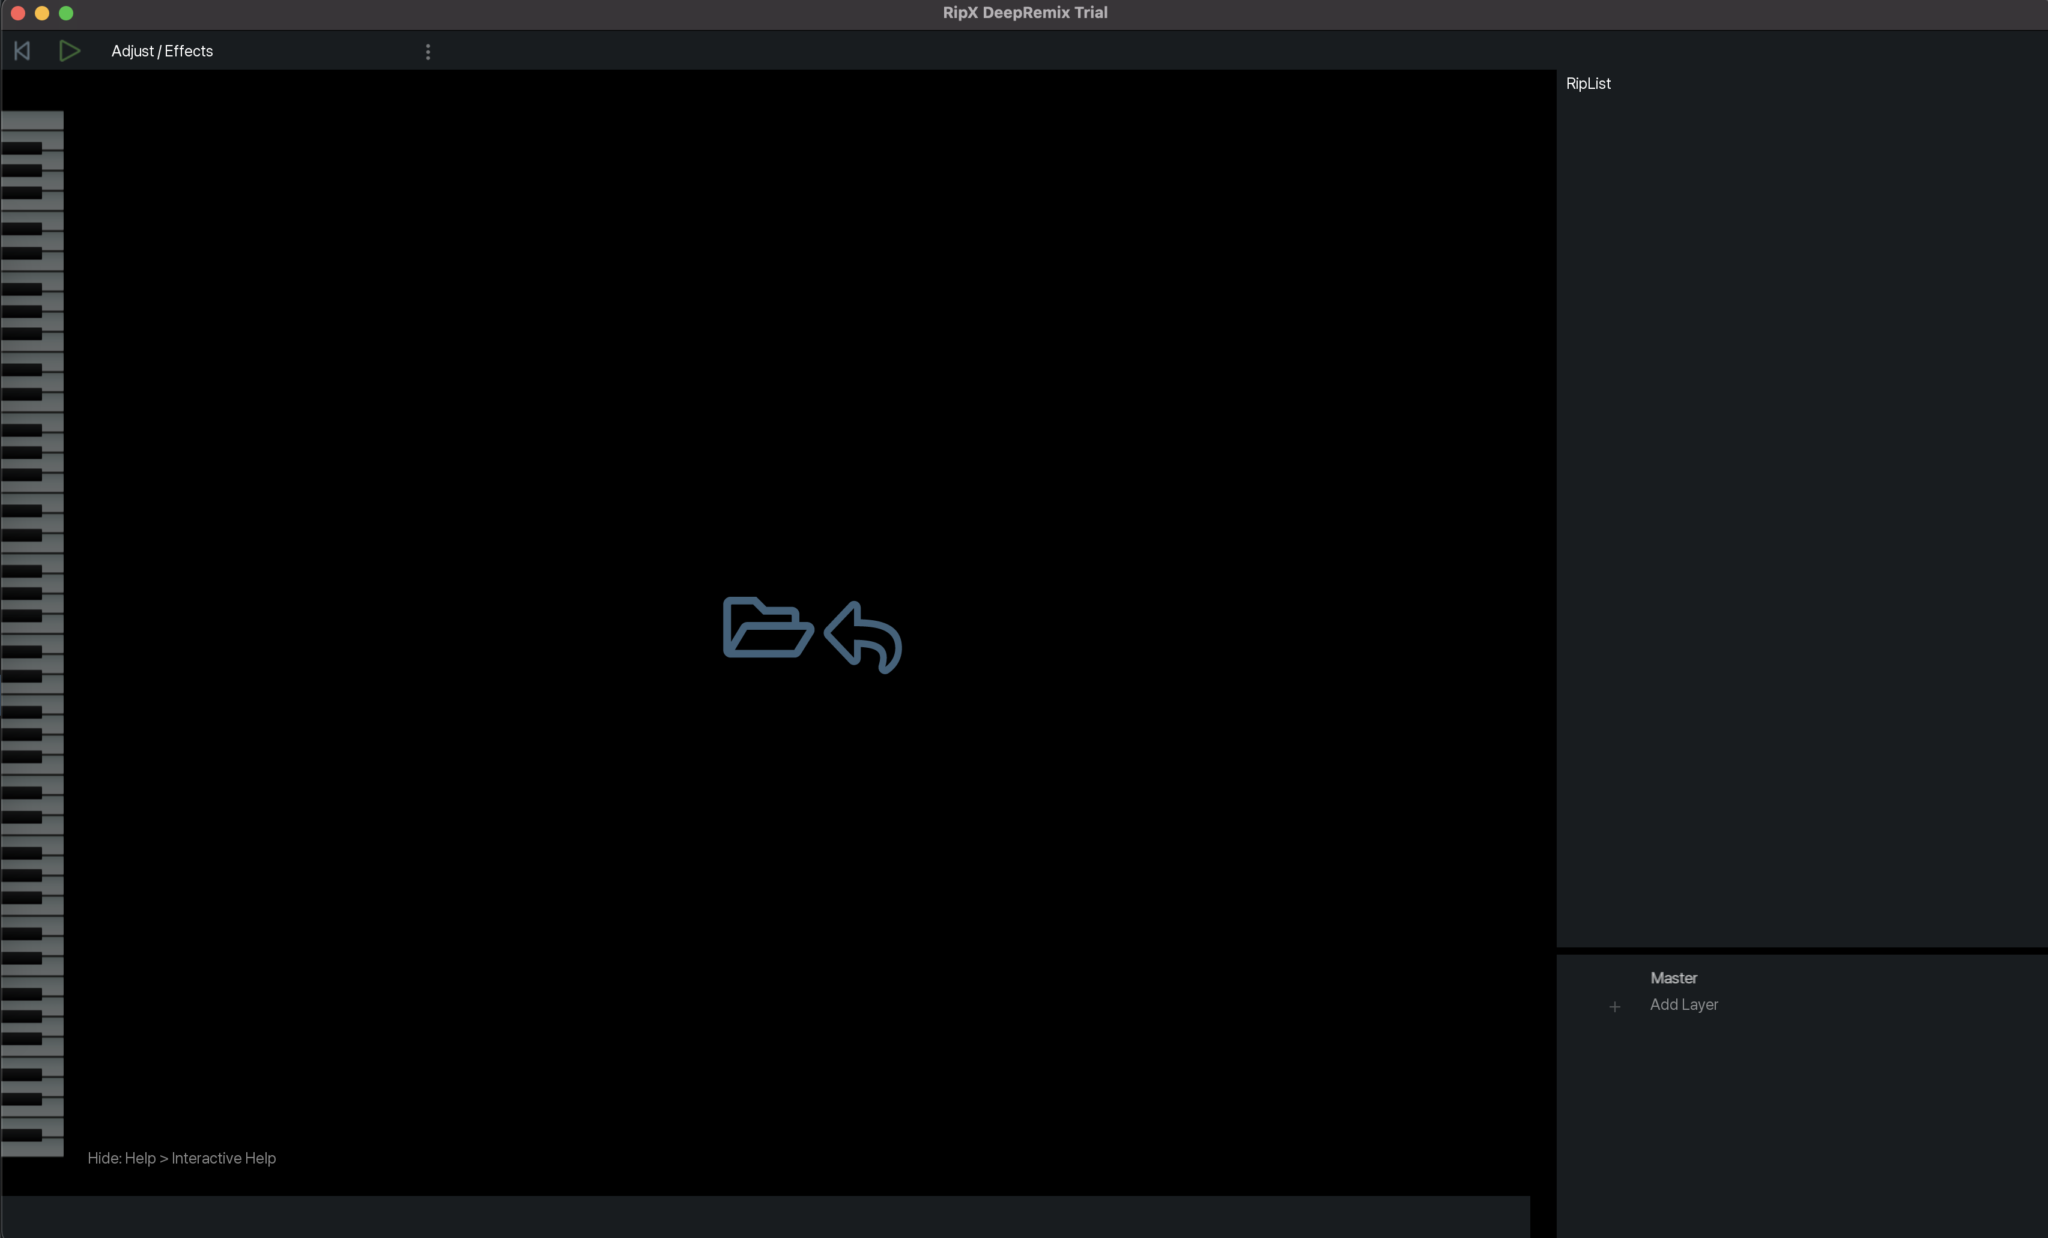The width and height of the screenshot is (2048, 1238).
Task: Click the horizontal bar at the bottom
Action: pyautogui.click(x=766, y=1216)
